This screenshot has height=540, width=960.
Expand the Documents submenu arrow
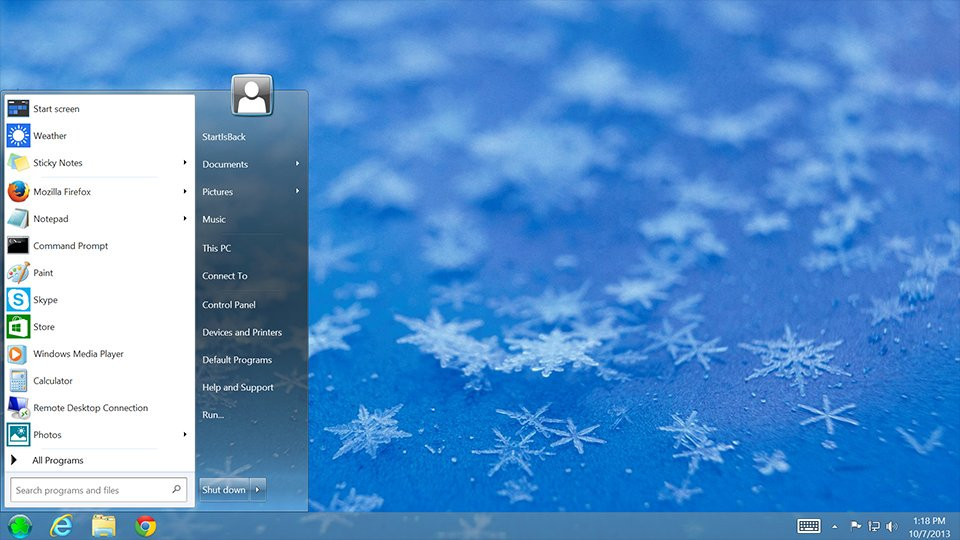[297, 163]
